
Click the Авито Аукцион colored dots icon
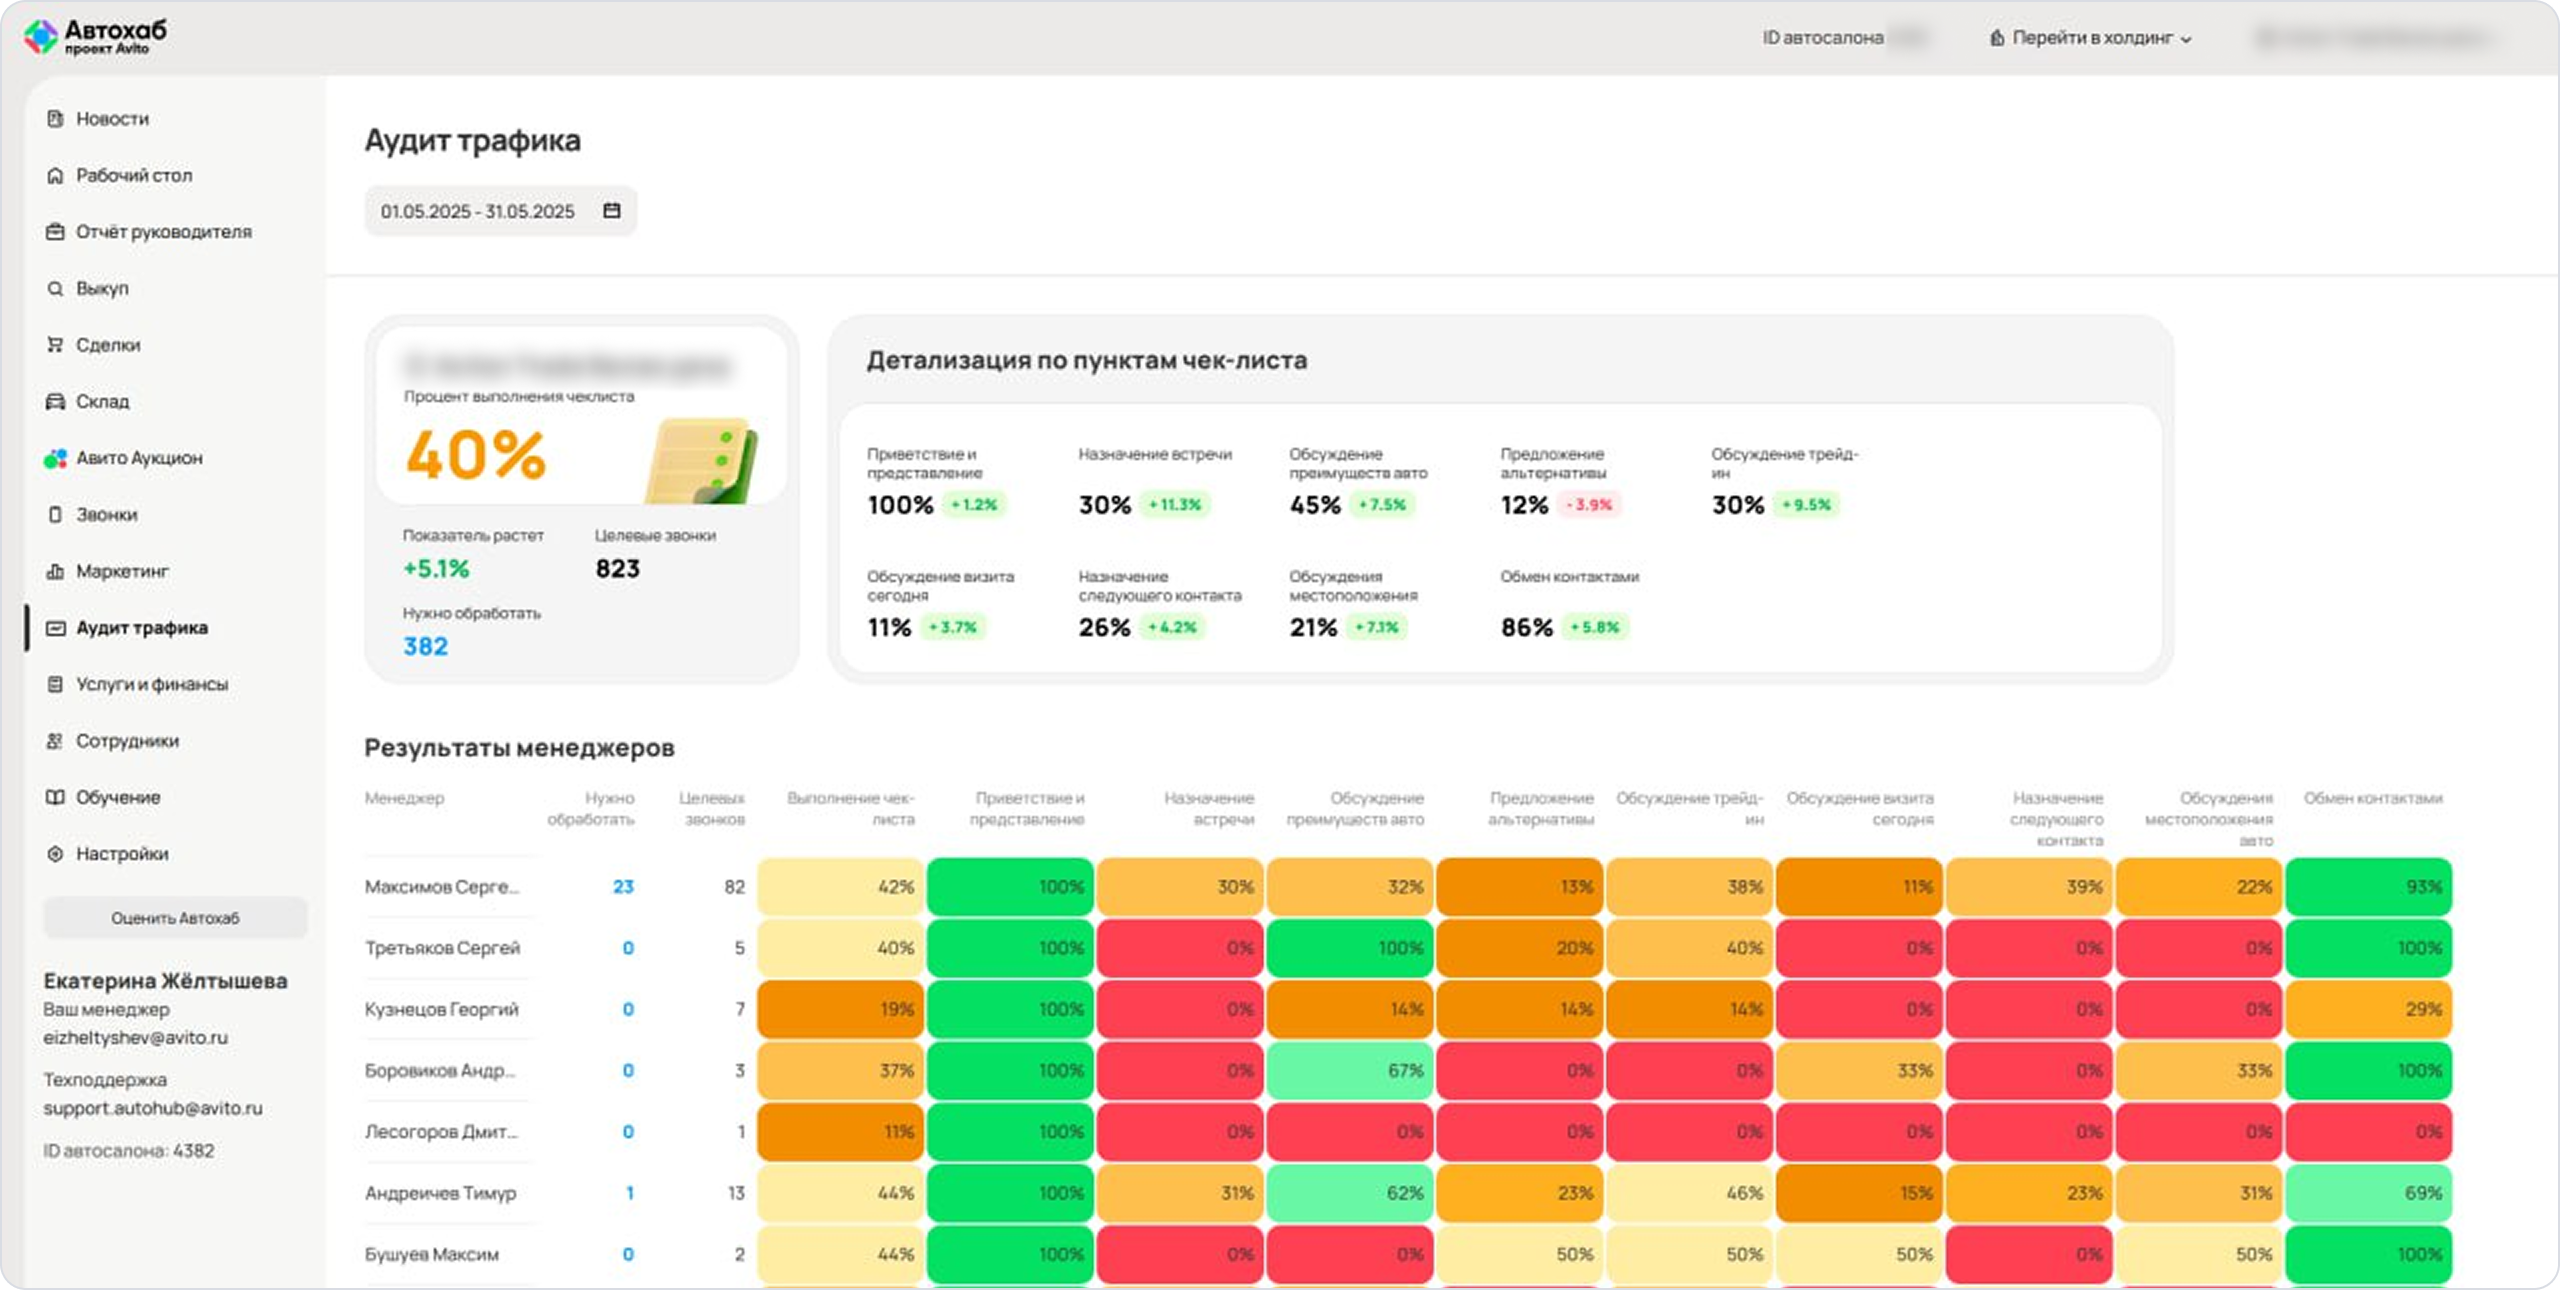pos(55,458)
